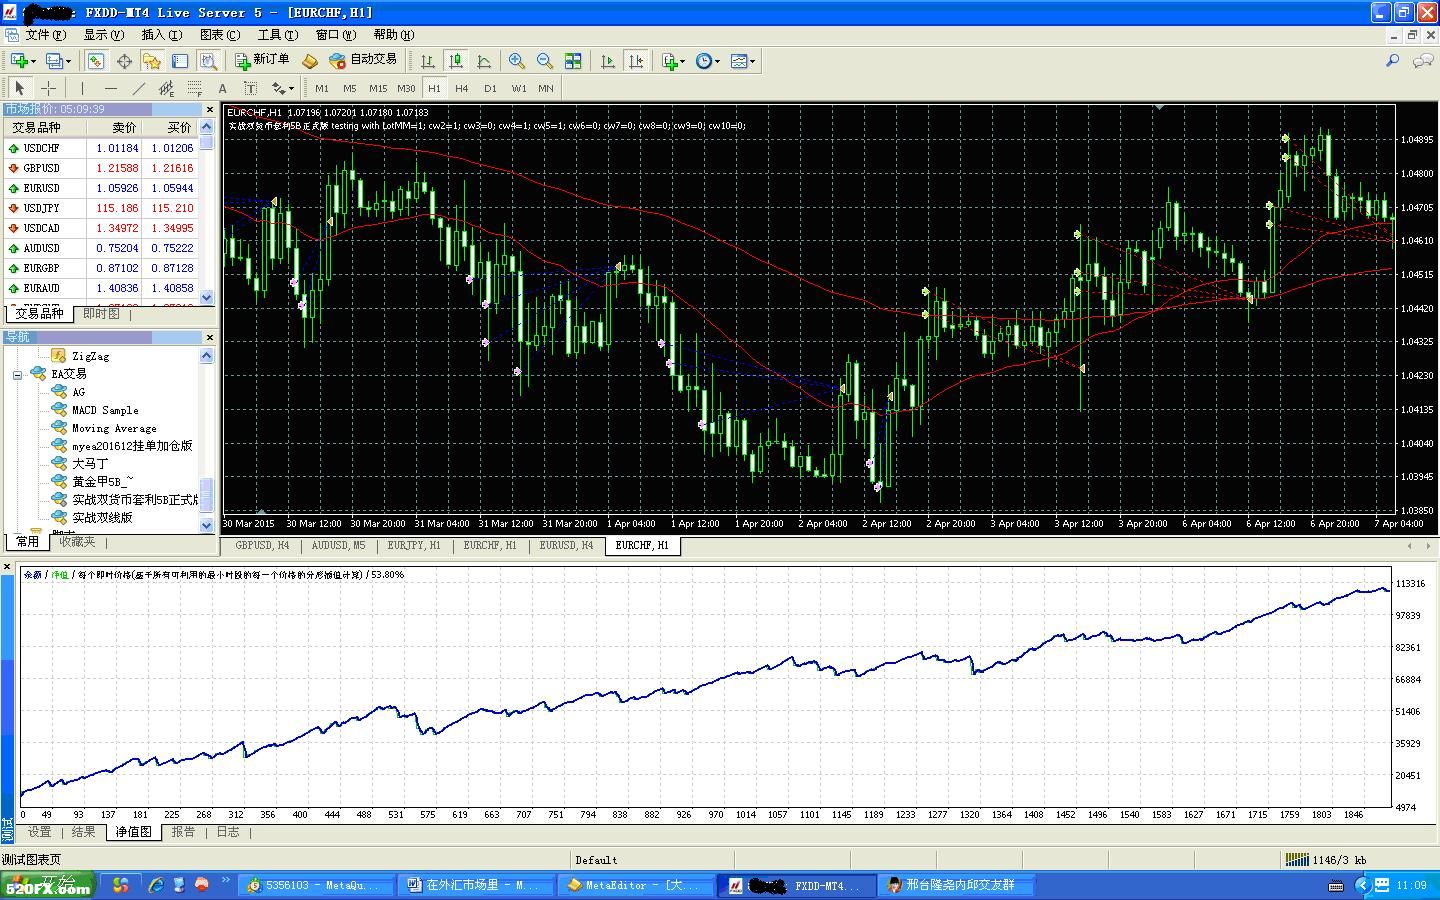
Task: Collapse the EA交易 tree node
Action: 18,375
